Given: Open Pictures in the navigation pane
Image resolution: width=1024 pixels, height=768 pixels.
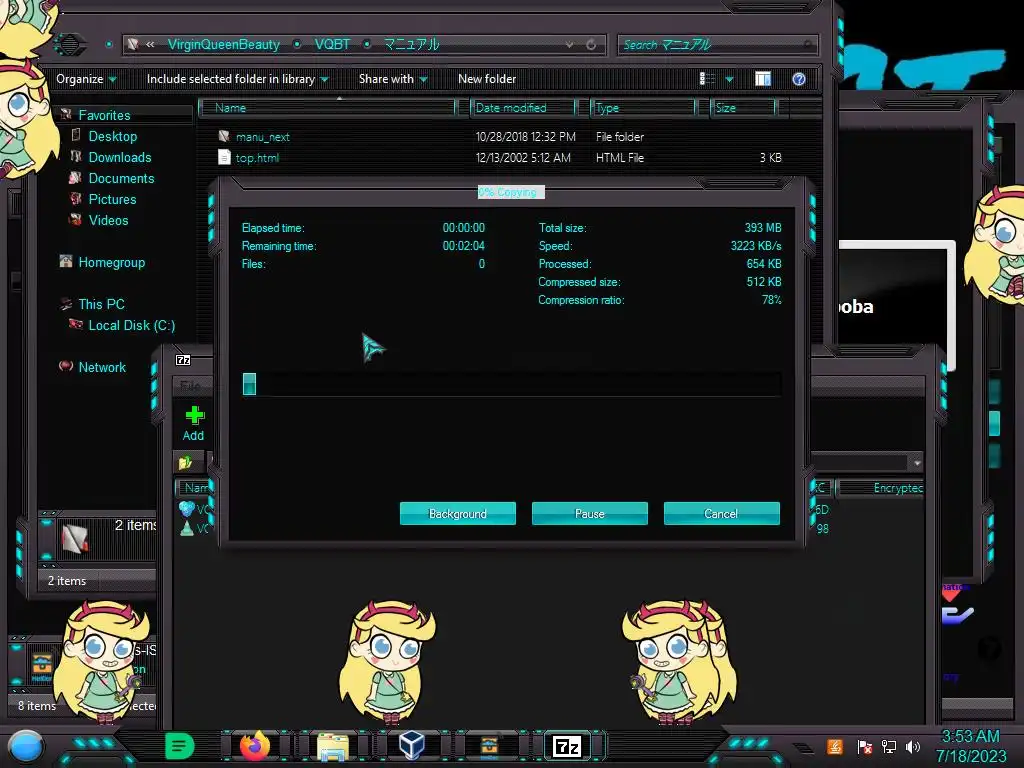Looking at the screenshot, I should tap(112, 199).
